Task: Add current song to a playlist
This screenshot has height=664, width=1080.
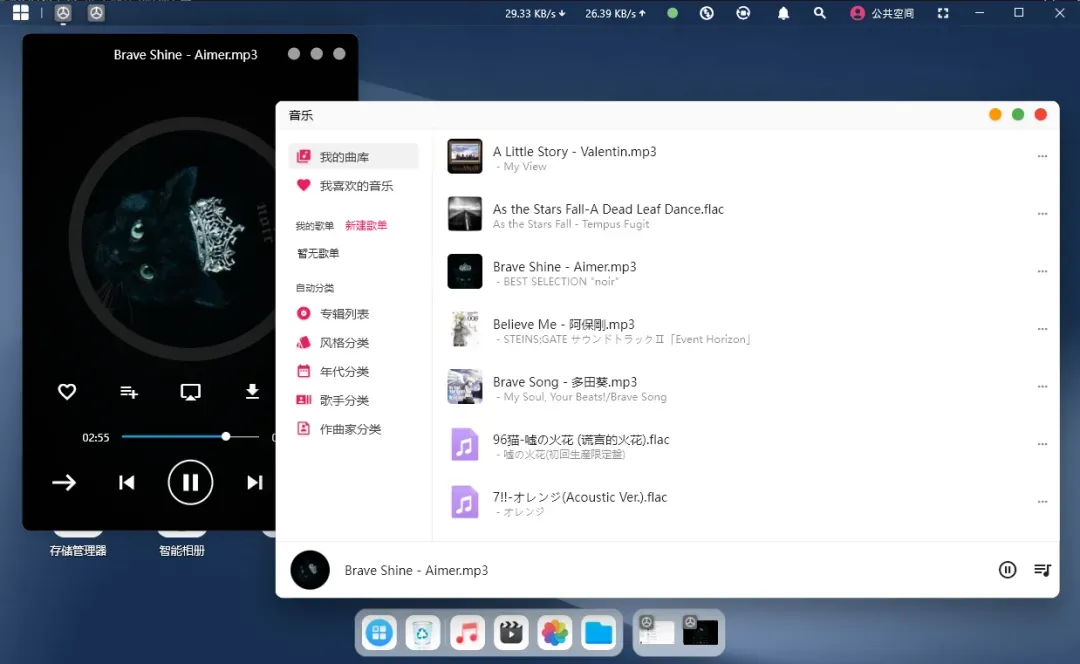Action: (129, 392)
